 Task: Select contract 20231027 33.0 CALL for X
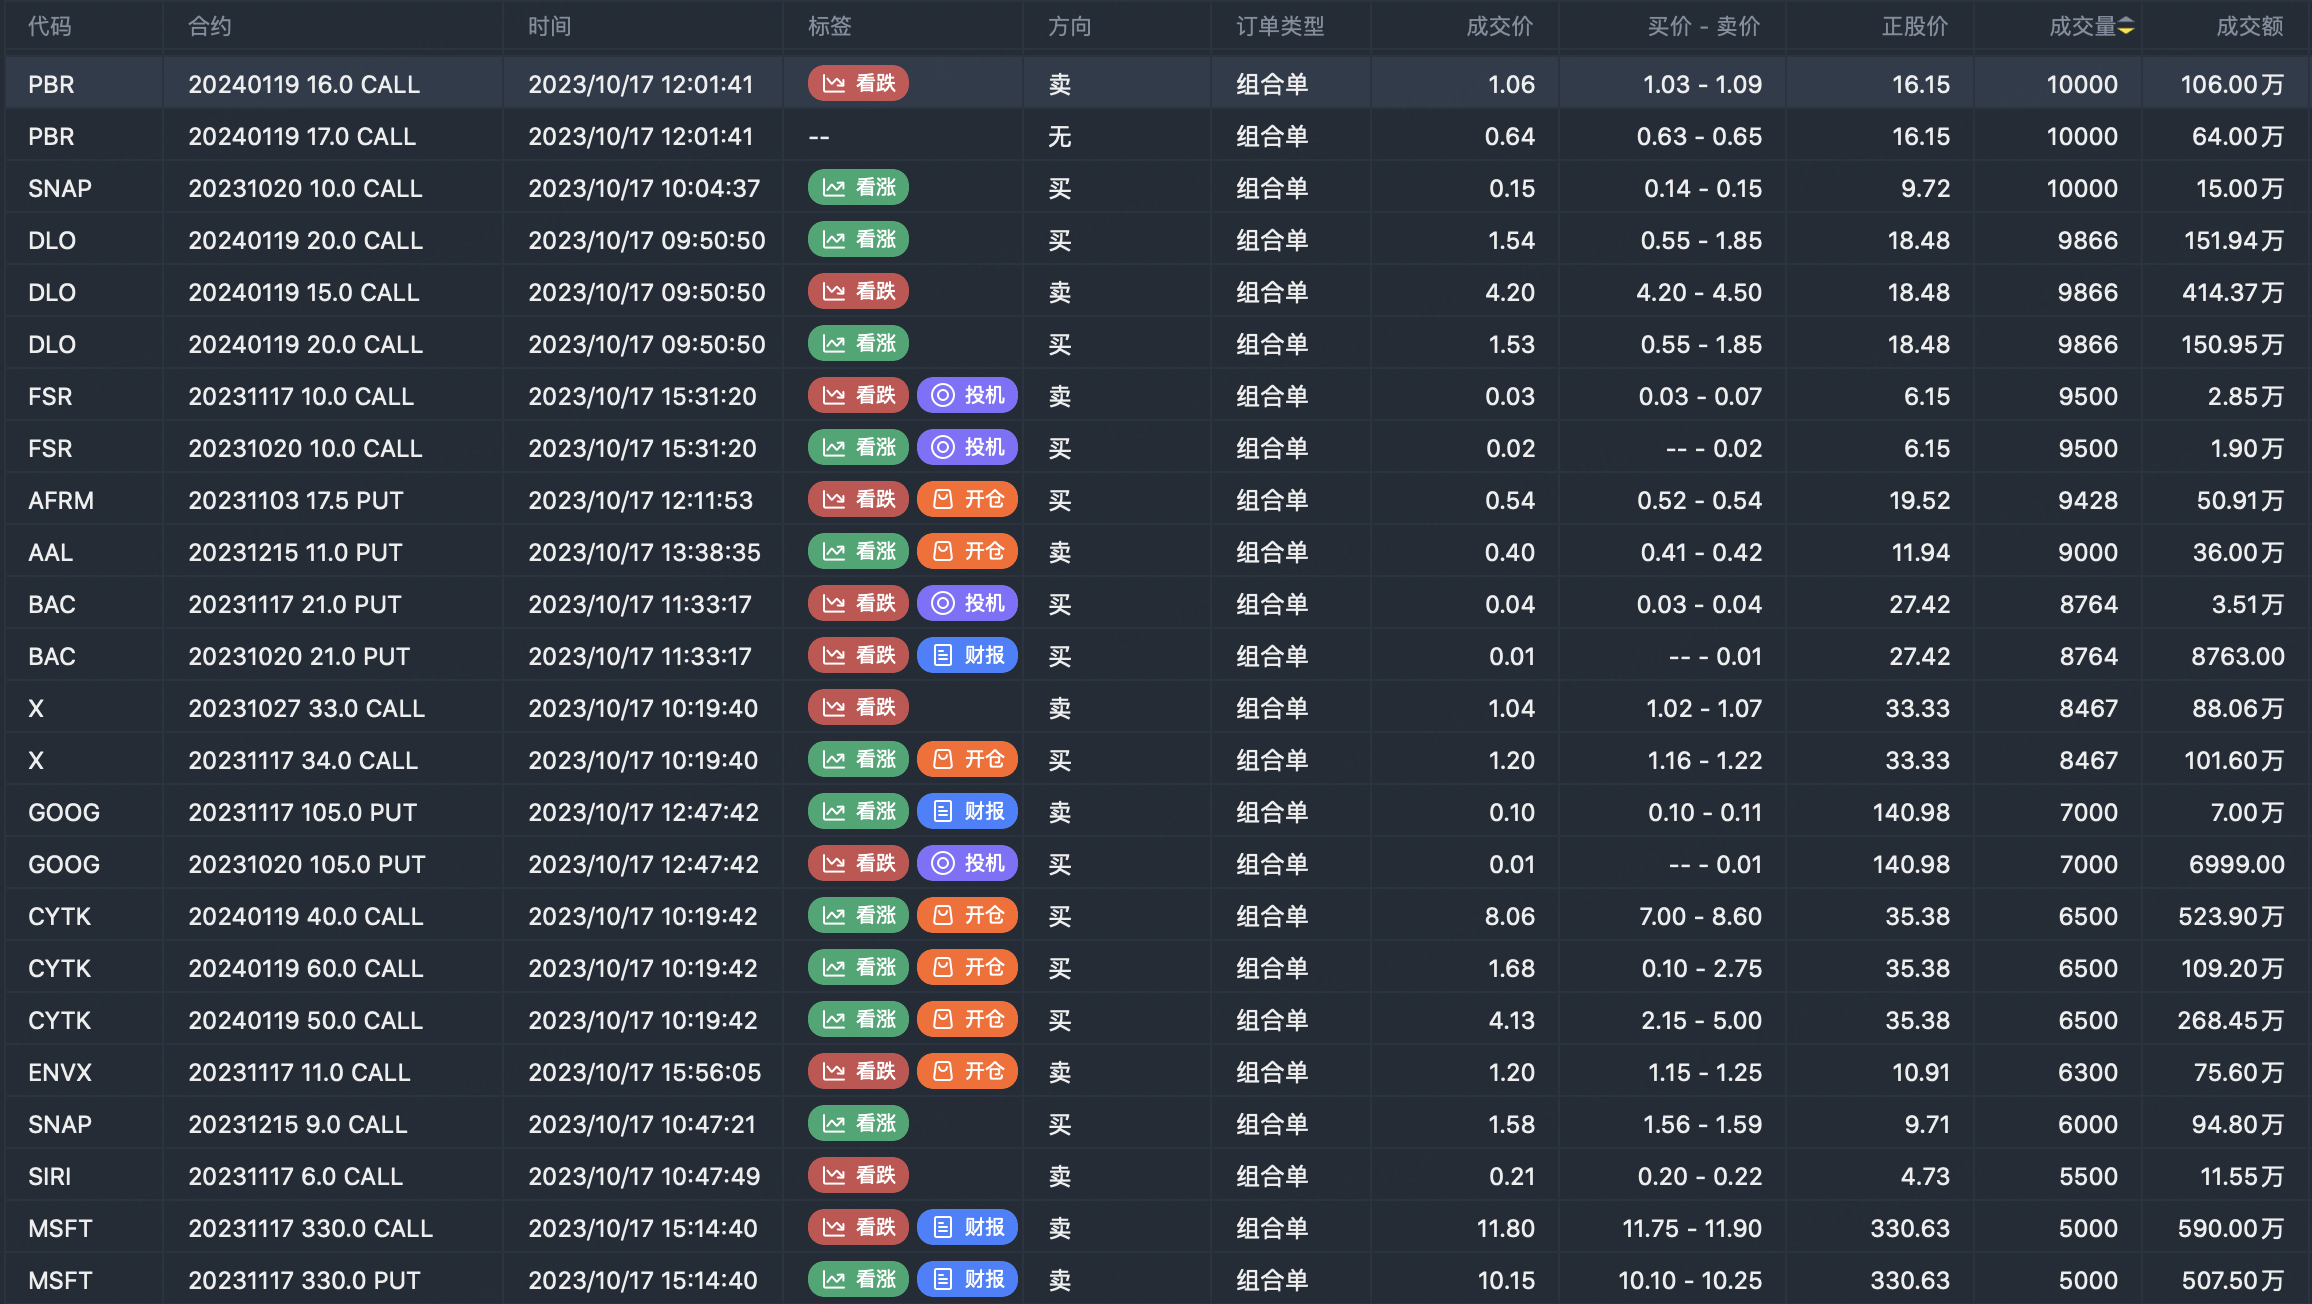click(307, 708)
